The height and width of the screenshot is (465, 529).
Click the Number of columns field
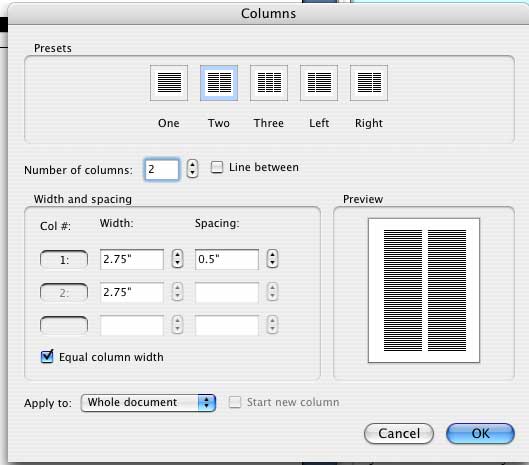pyautogui.click(x=162, y=169)
